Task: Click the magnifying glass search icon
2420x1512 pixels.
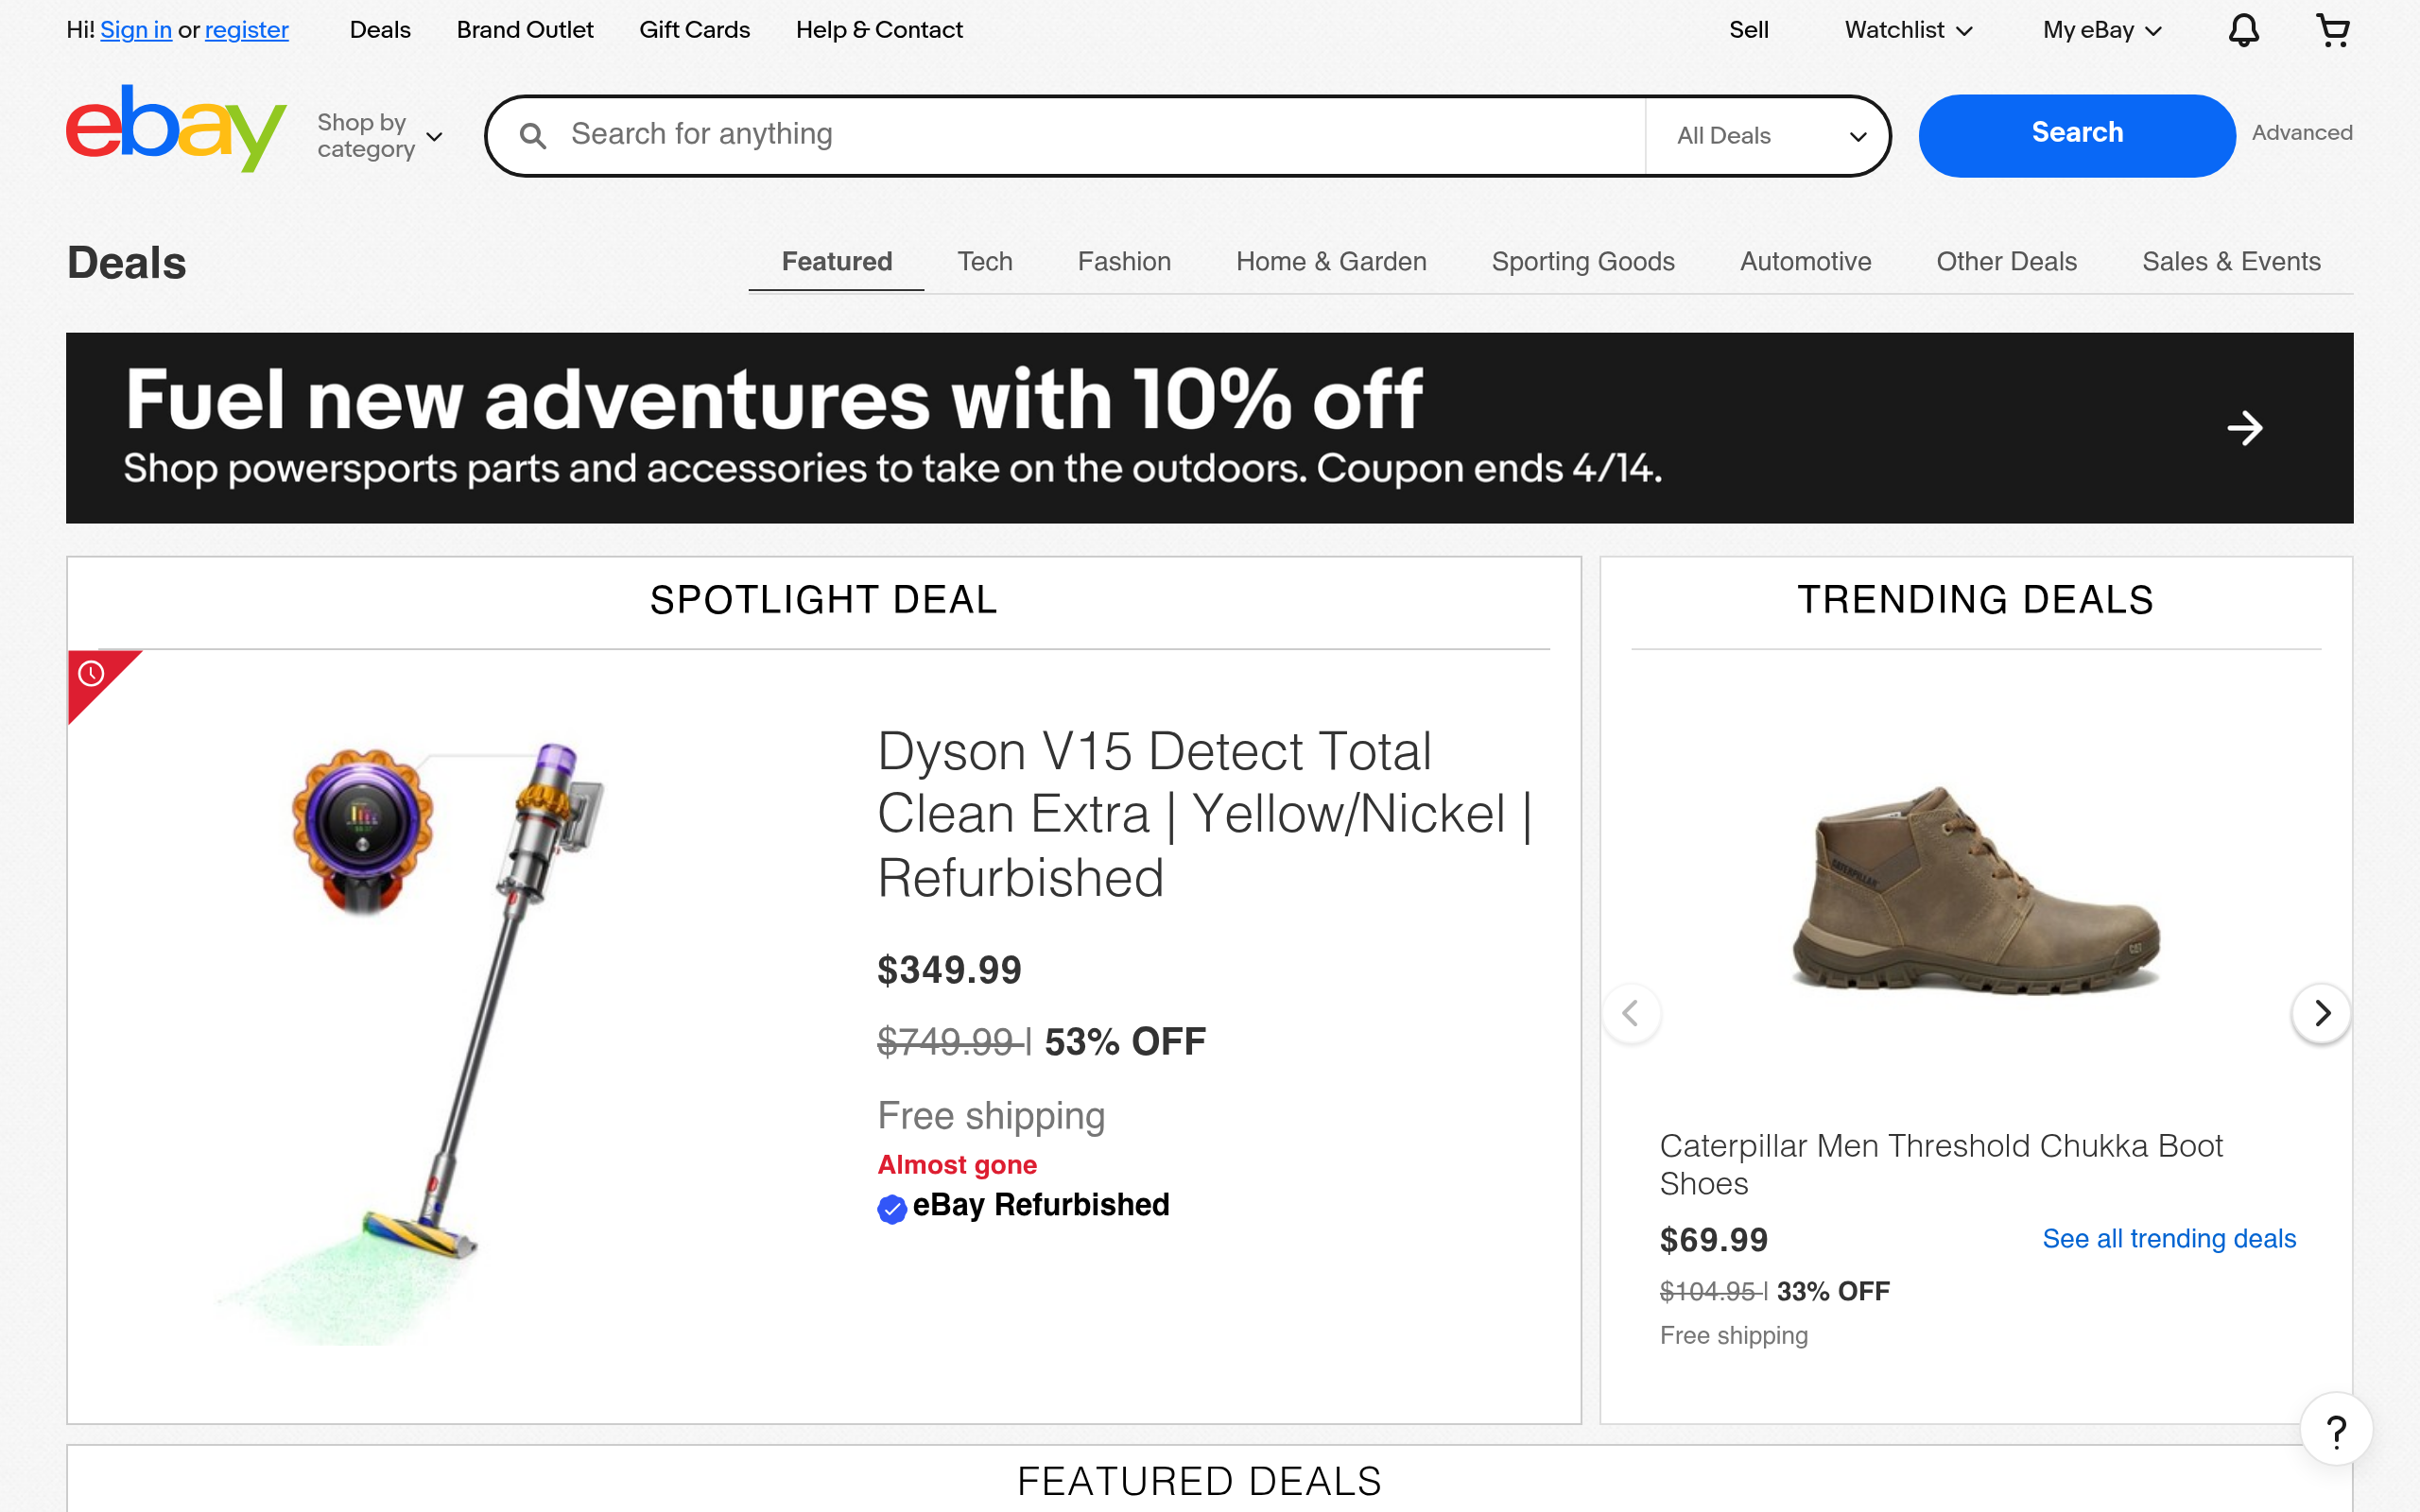Action: pos(533,136)
